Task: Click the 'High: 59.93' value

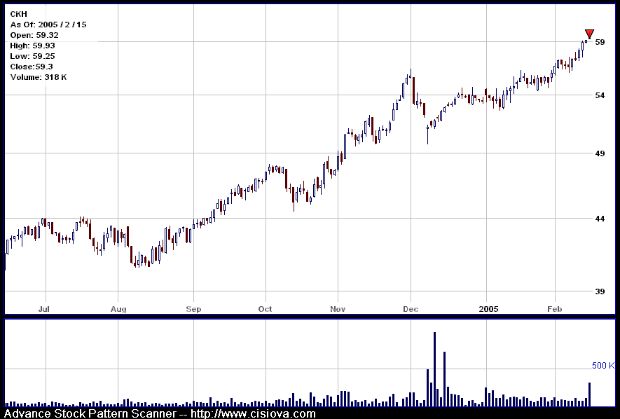Action: click(x=33, y=46)
